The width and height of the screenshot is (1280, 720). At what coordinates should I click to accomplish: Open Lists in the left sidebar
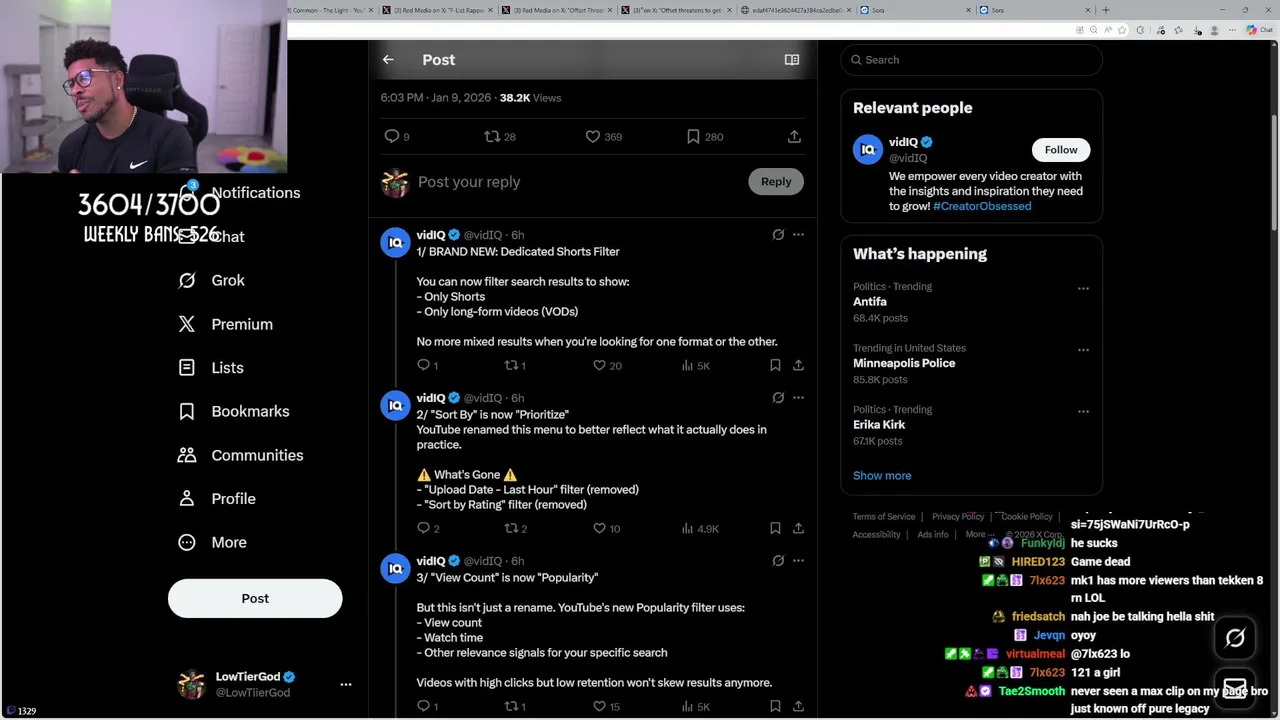coord(211,368)
